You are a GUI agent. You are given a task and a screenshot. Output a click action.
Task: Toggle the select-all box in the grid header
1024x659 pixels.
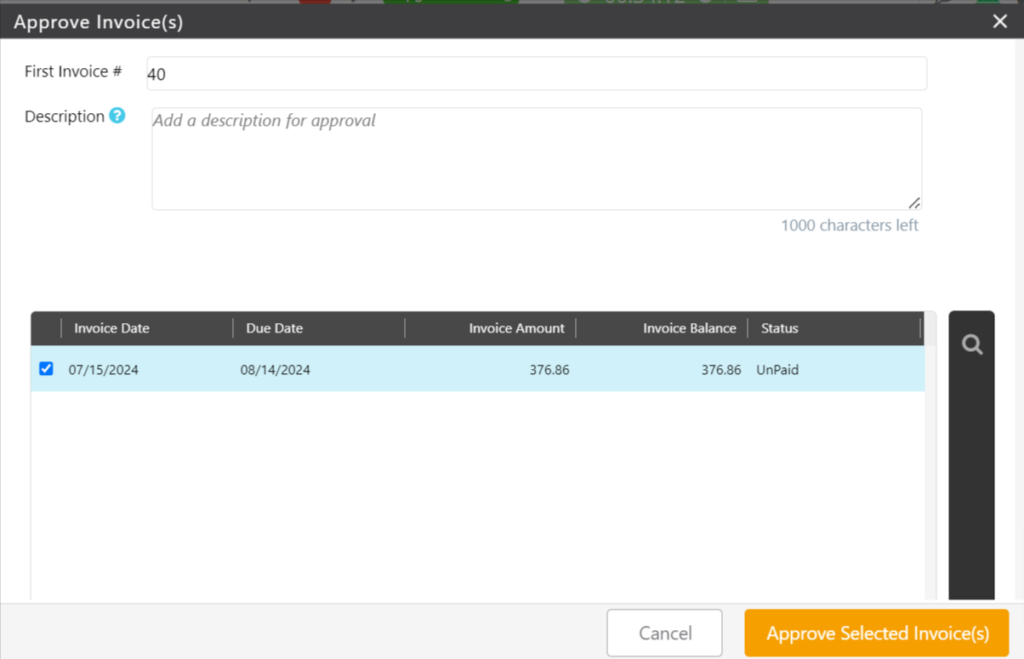tap(46, 328)
